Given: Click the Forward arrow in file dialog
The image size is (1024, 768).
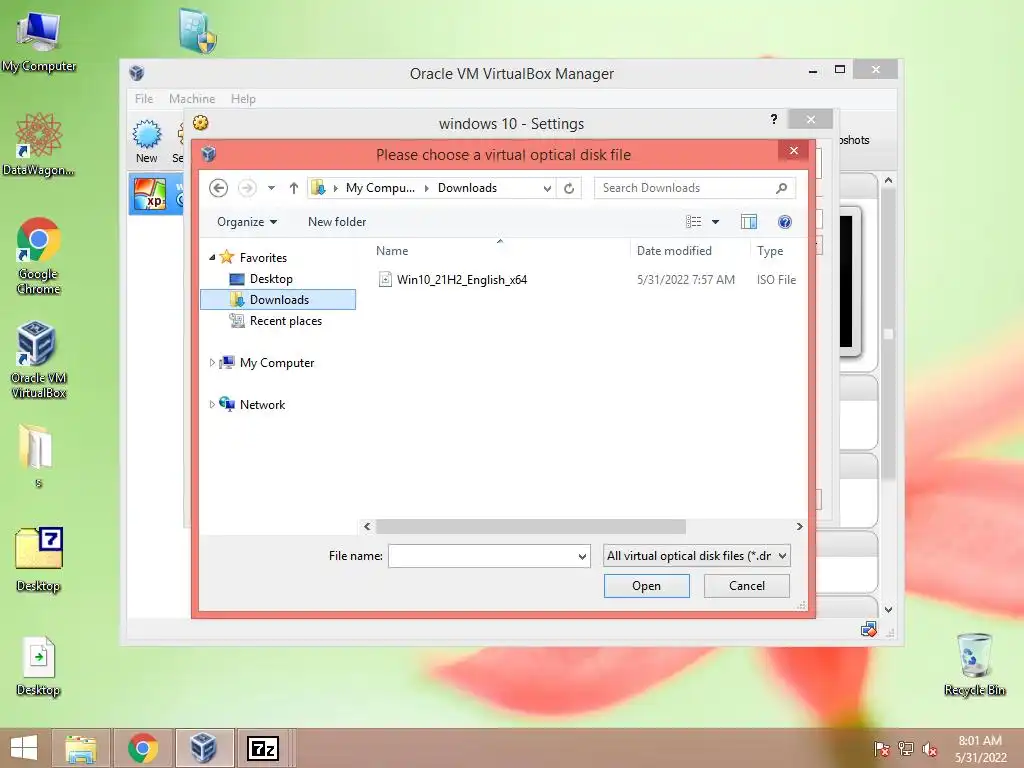Looking at the screenshot, I should tap(247, 188).
